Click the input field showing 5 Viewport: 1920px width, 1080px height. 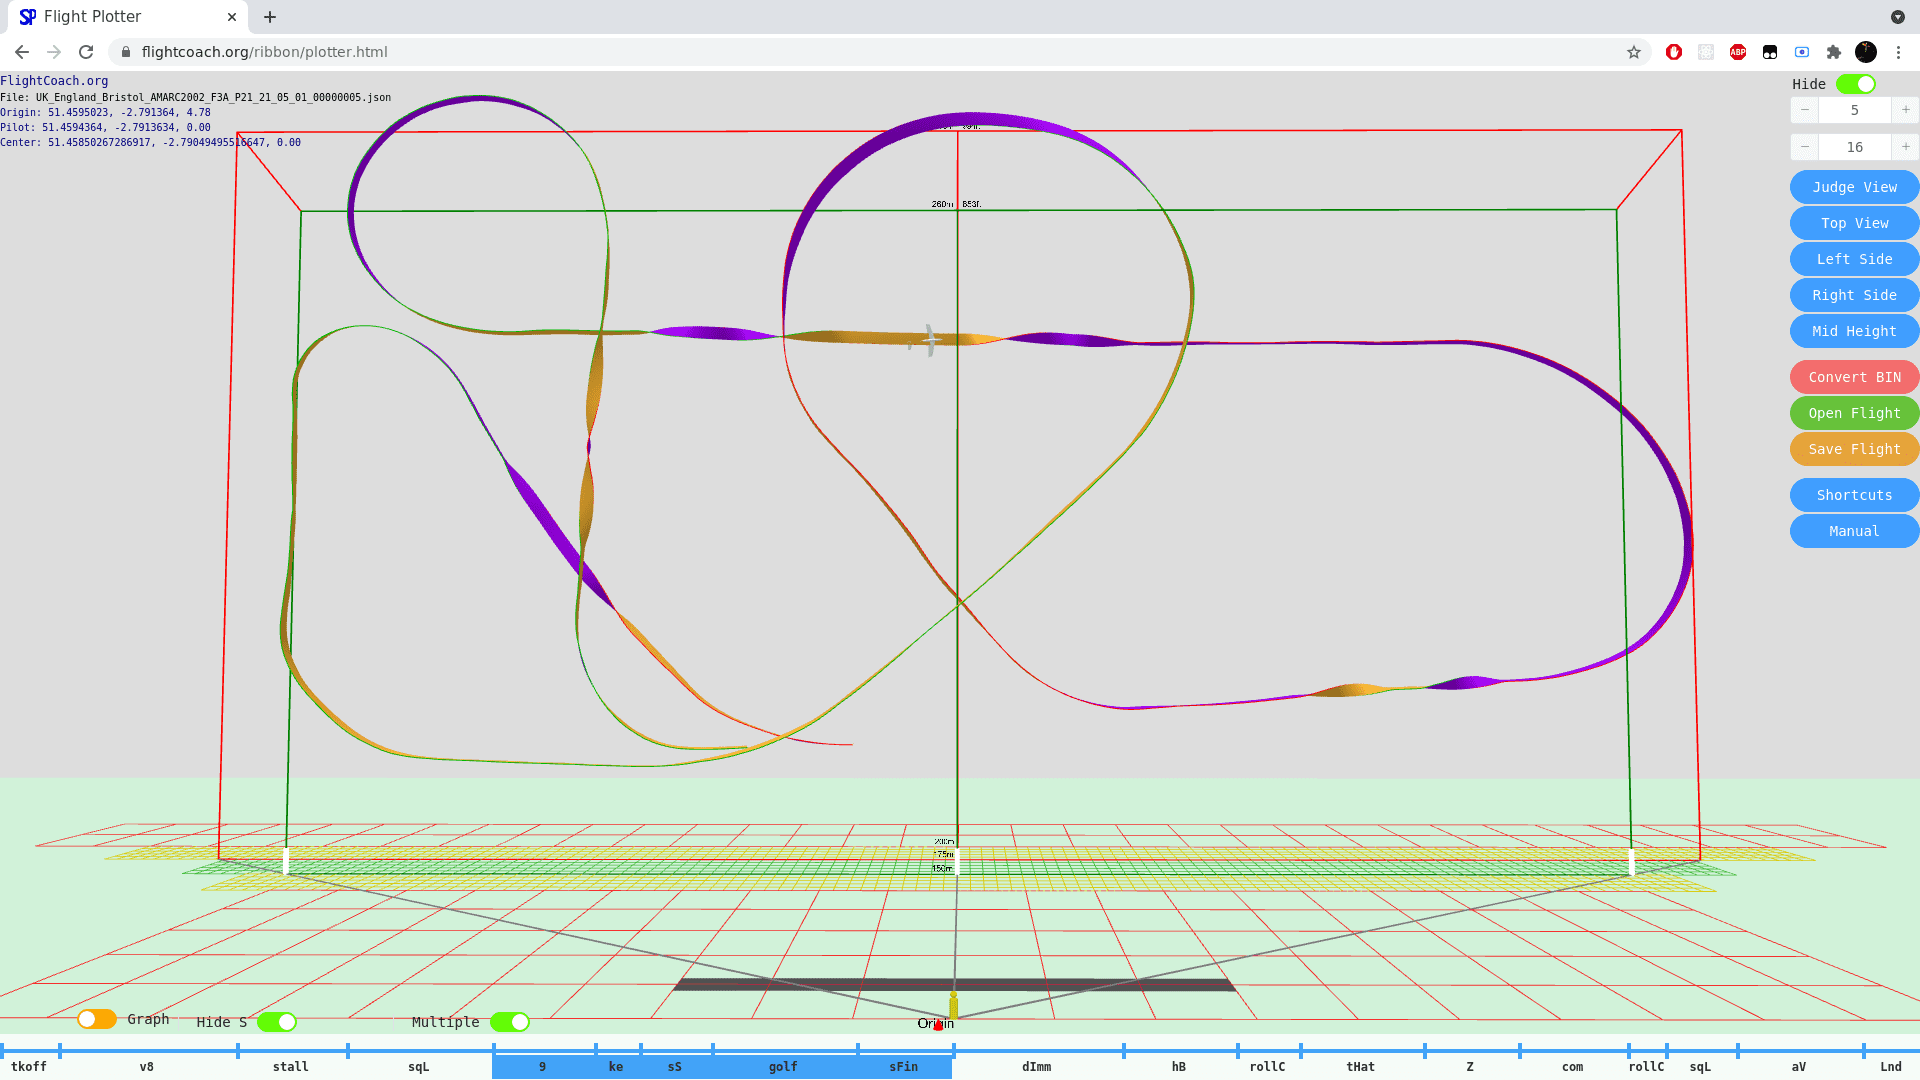tap(1855, 110)
